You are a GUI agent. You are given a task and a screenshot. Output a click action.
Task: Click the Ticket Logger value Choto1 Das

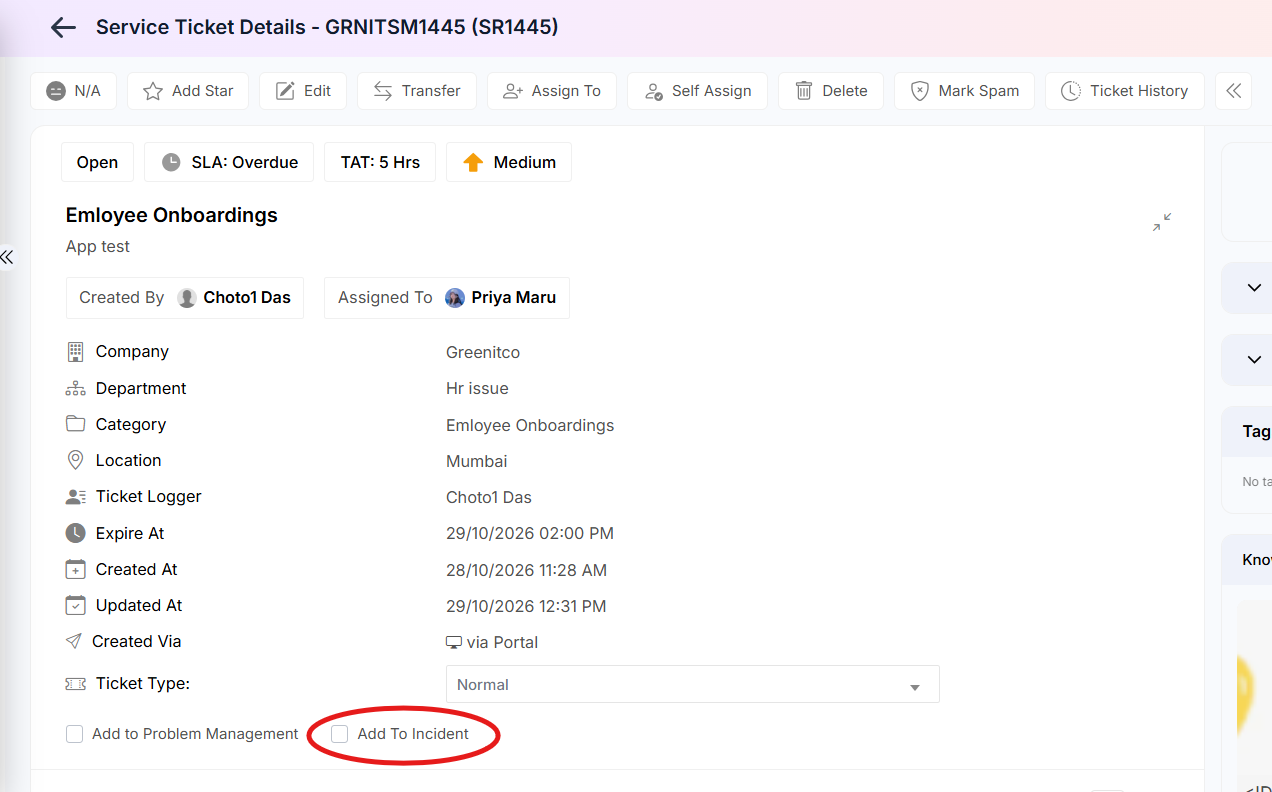[x=489, y=497]
